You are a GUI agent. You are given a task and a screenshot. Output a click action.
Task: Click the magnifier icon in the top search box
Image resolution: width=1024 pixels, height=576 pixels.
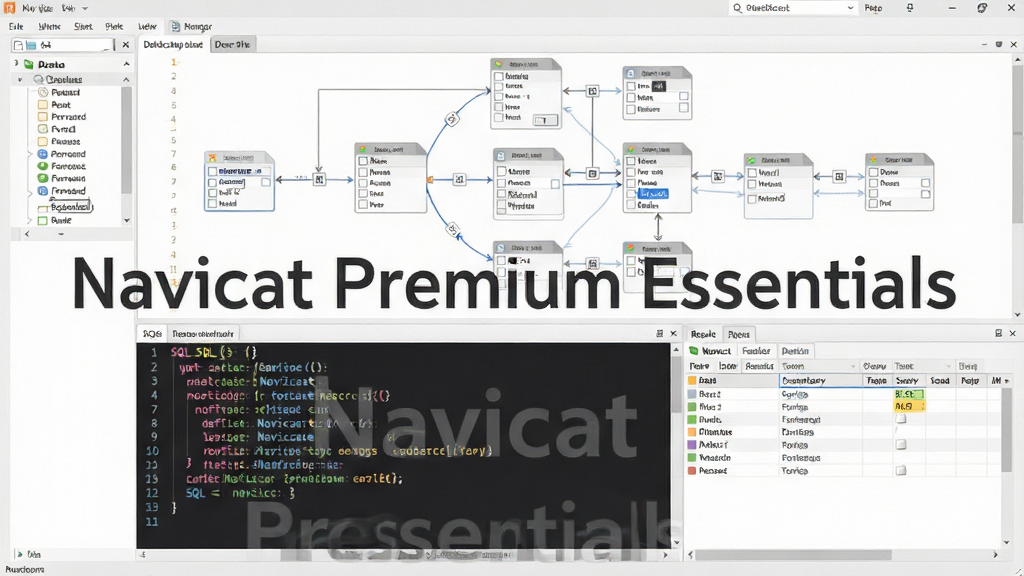pos(737,8)
